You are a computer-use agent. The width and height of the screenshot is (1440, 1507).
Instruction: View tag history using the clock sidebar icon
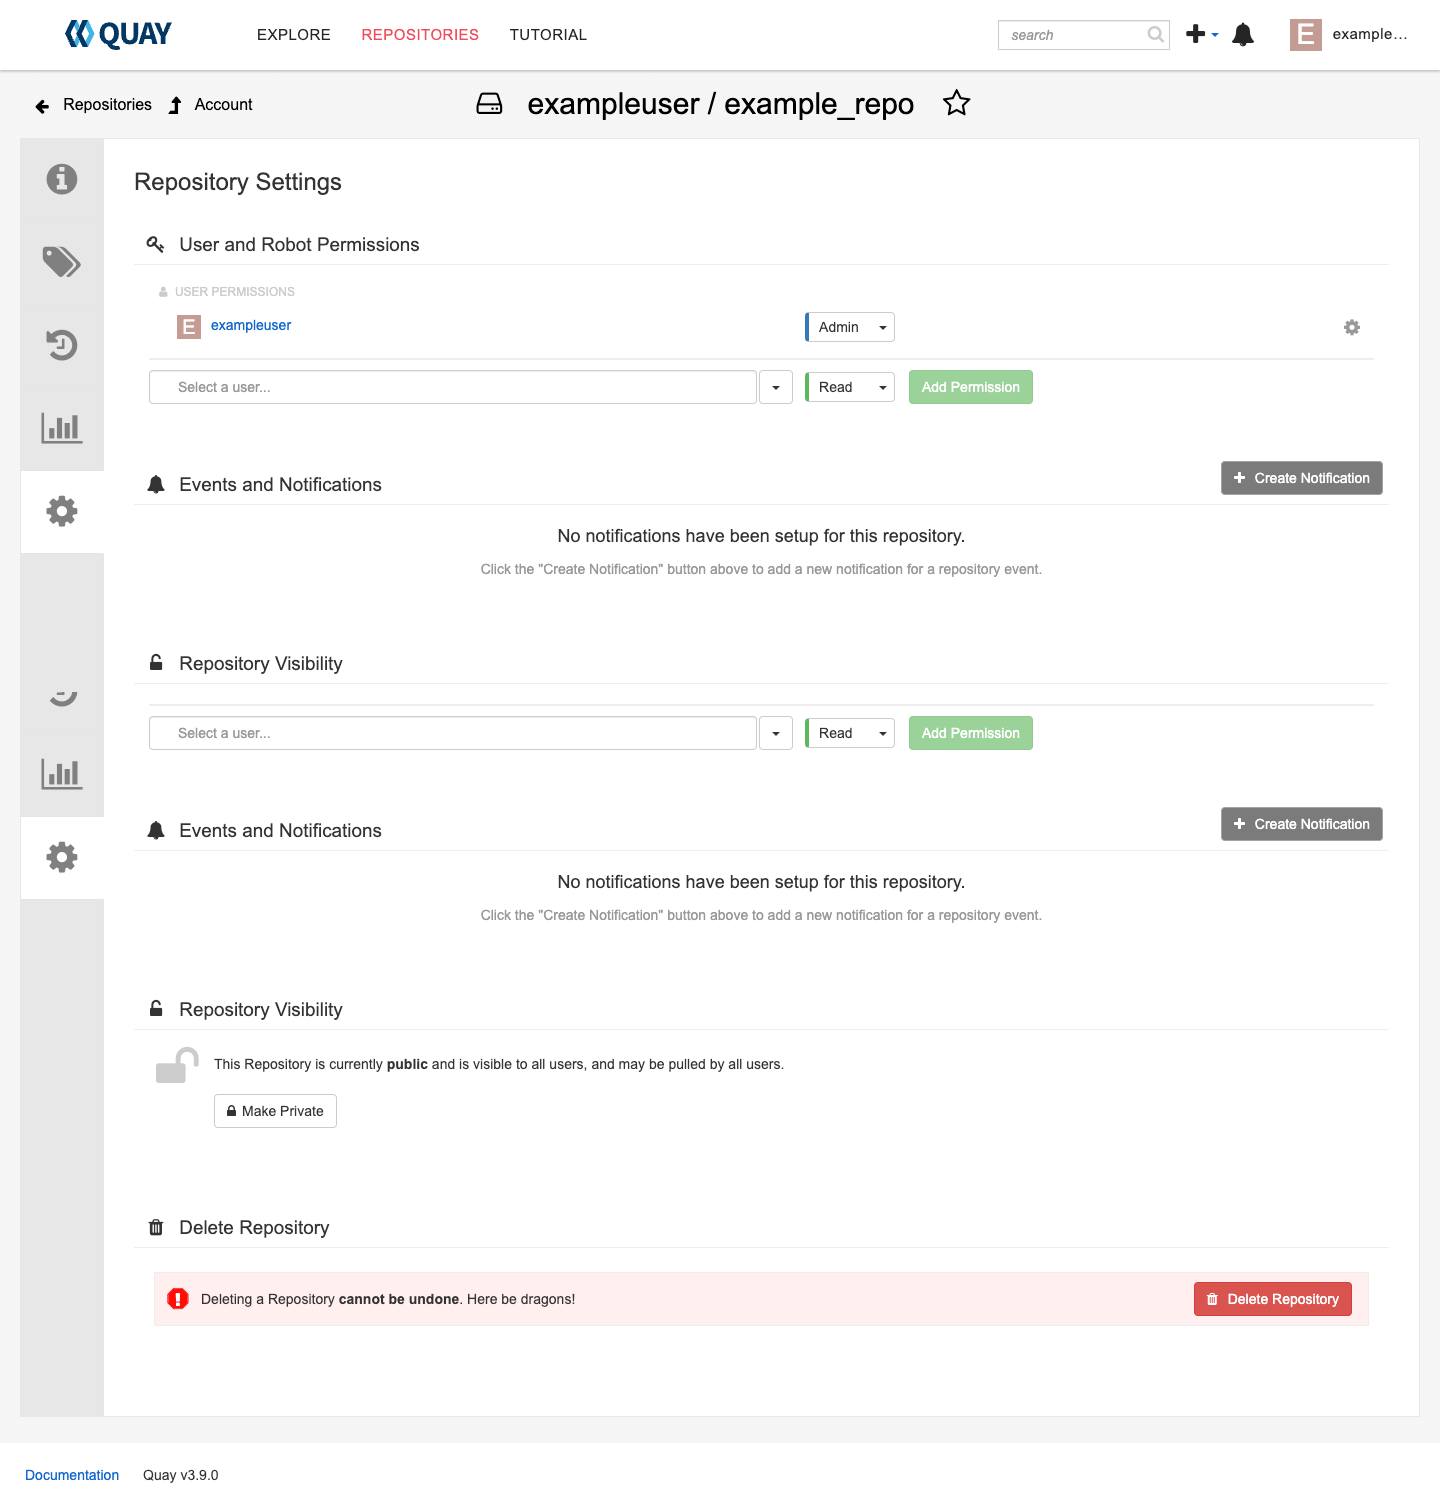pos(62,345)
